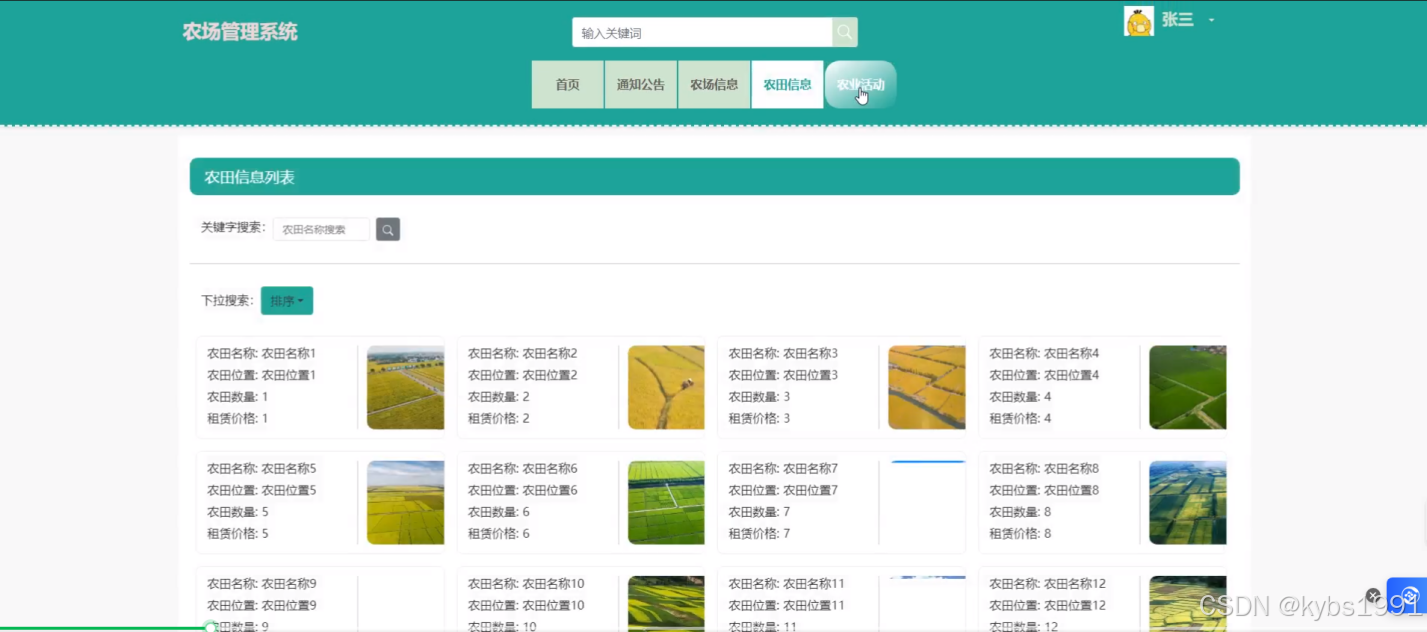Click the video progress slider handle
The width and height of the screenshot is (1427, 632).
click(211, 628)
